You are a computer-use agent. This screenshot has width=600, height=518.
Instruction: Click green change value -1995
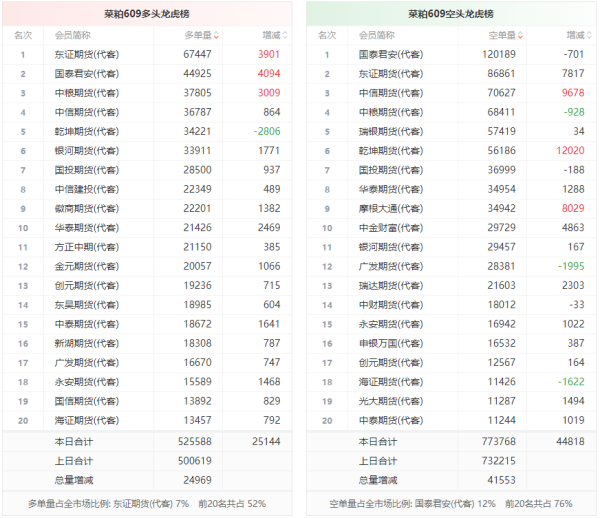click(571, 266)
